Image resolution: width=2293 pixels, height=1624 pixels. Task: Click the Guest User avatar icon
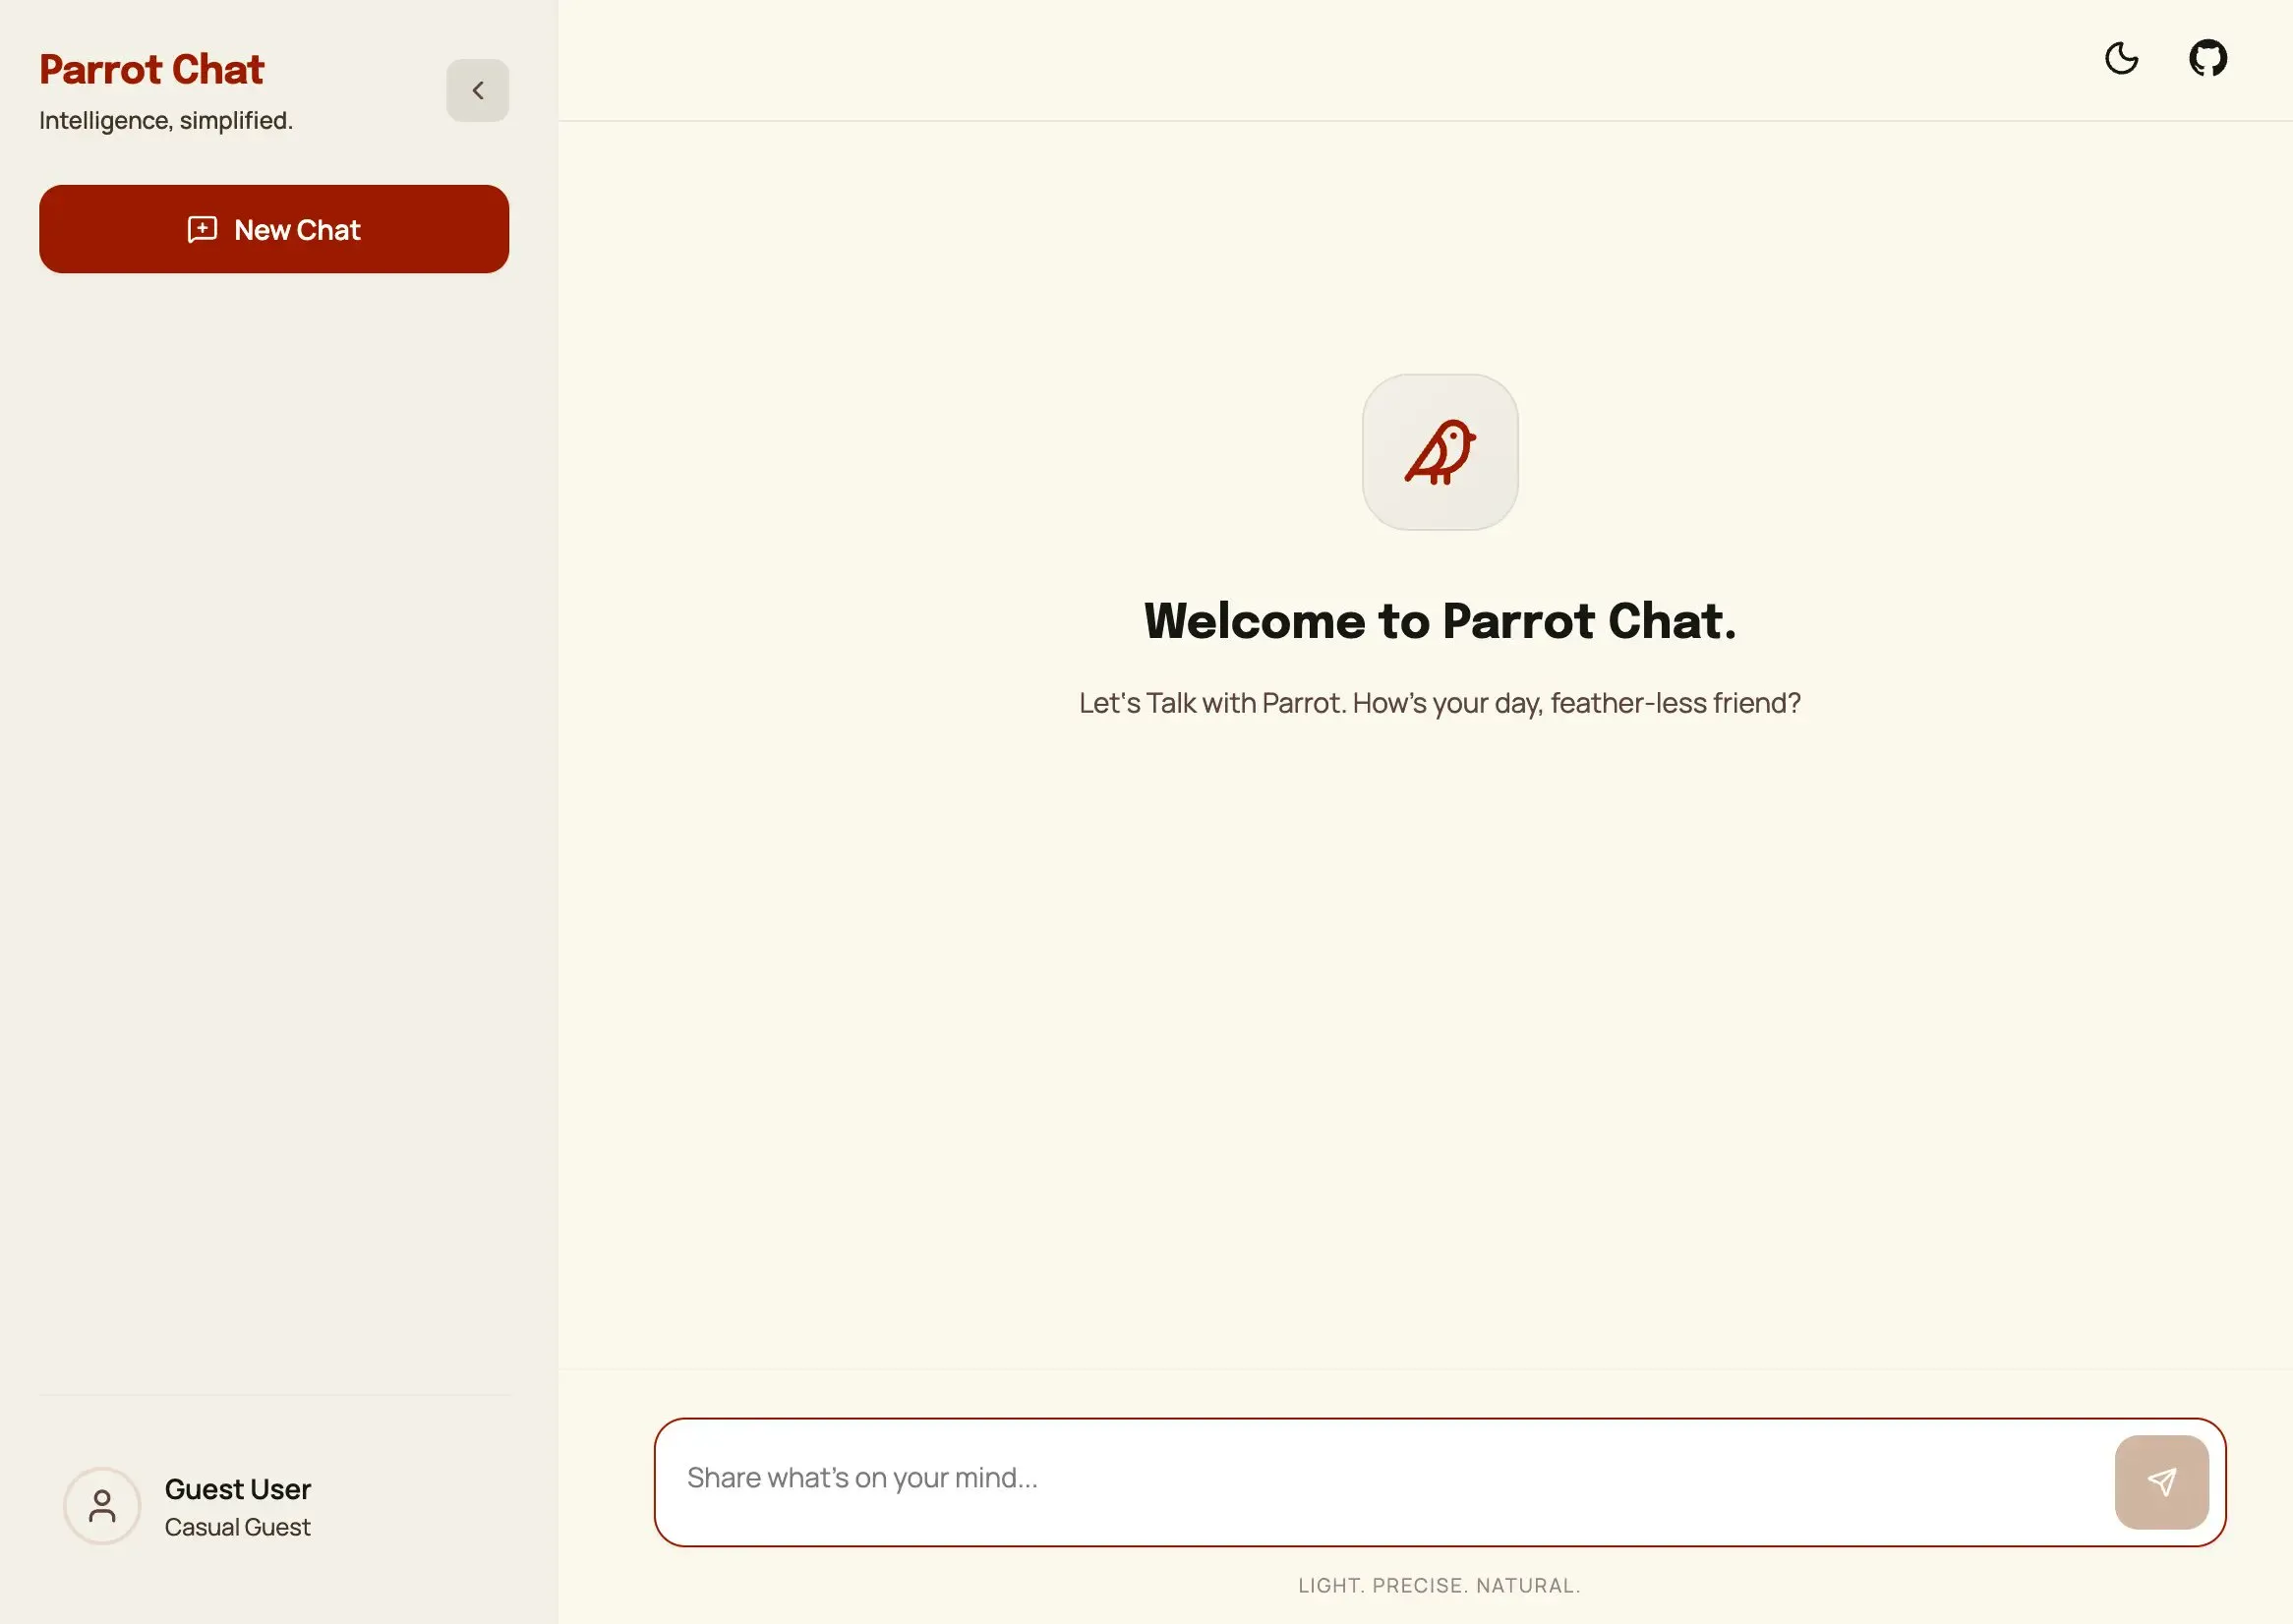click(x=102, y=1505)
